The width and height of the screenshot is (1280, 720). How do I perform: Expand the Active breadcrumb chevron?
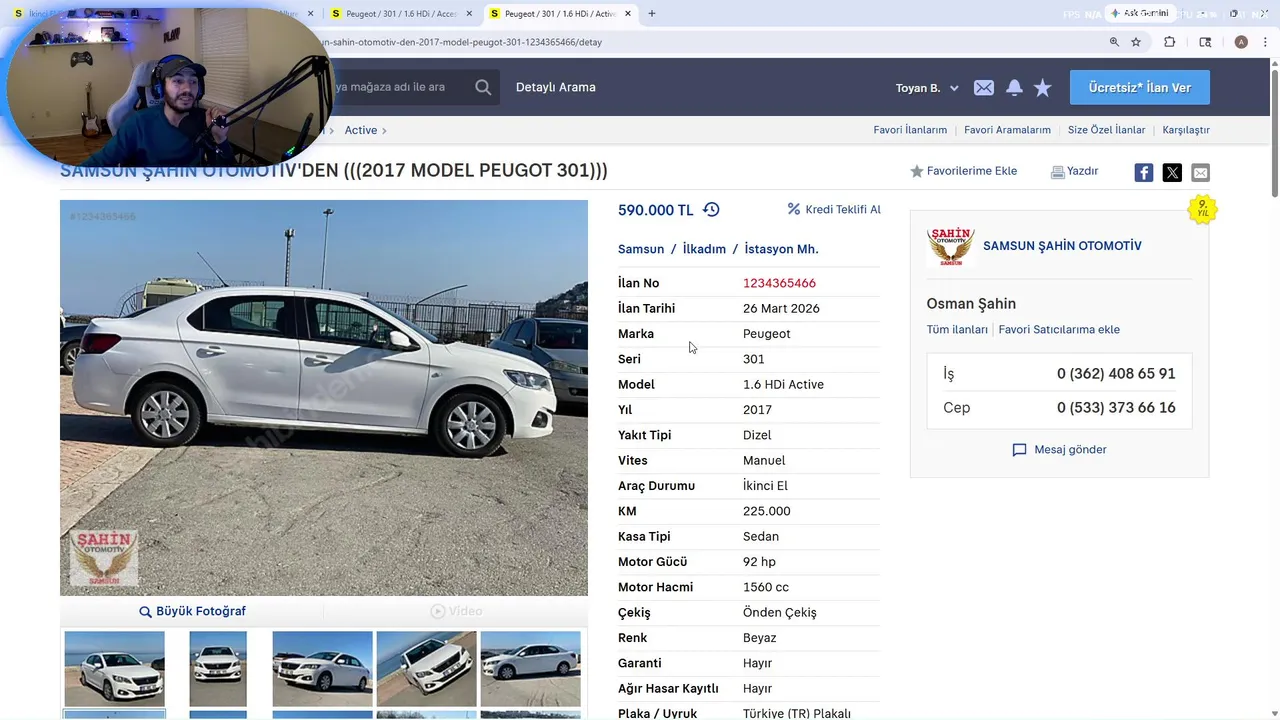(383, 130)
